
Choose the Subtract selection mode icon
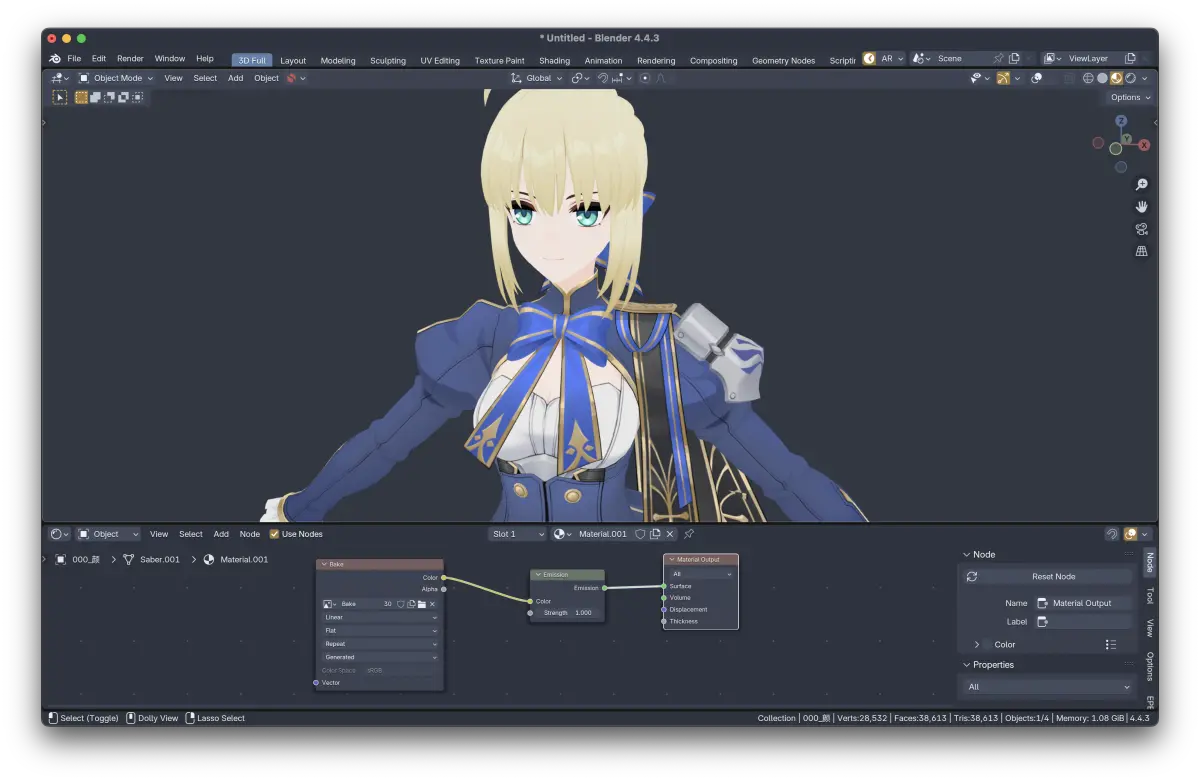[109, 97]
